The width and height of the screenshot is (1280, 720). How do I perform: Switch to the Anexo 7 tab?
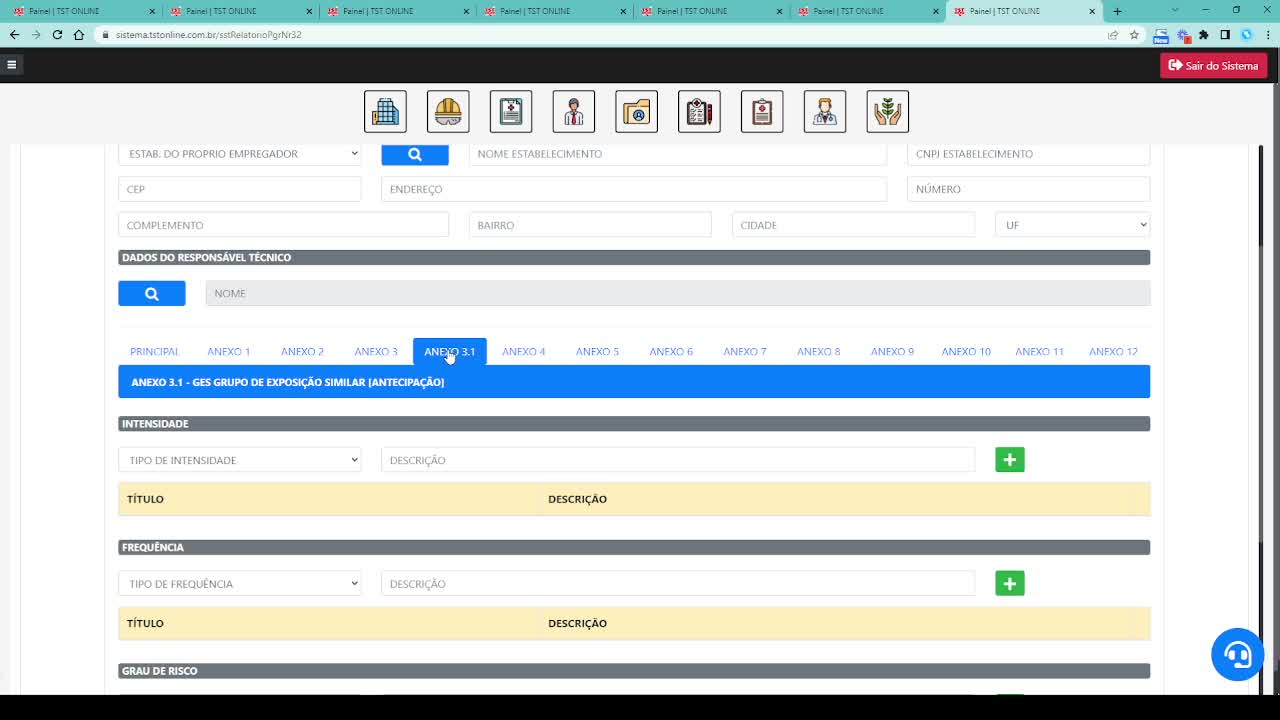click(x=745, y=351)
